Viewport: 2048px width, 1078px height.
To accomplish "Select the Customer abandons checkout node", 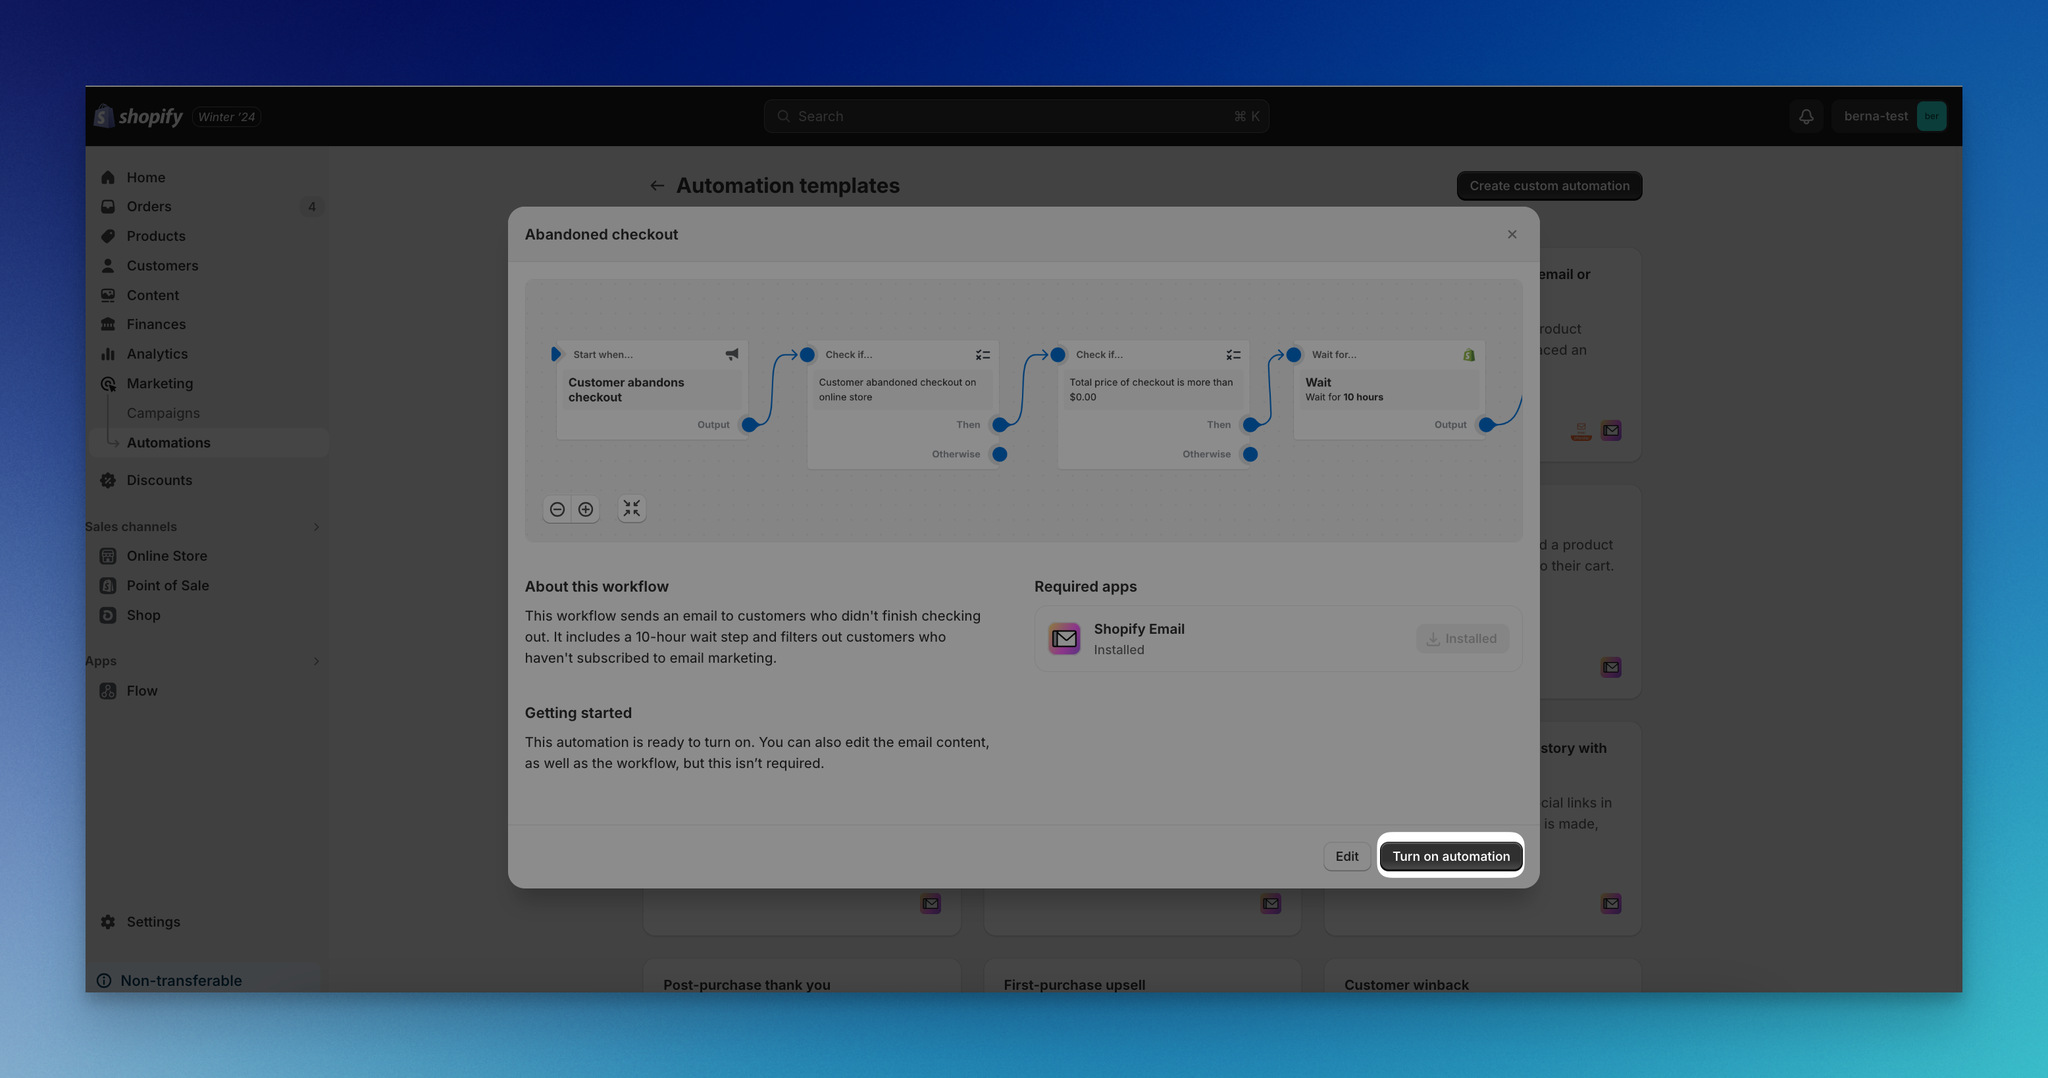I will point(652,390).
